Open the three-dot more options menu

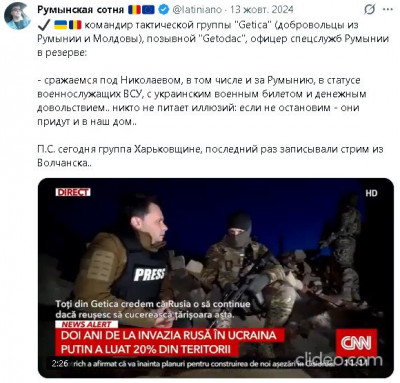(388, 9)
